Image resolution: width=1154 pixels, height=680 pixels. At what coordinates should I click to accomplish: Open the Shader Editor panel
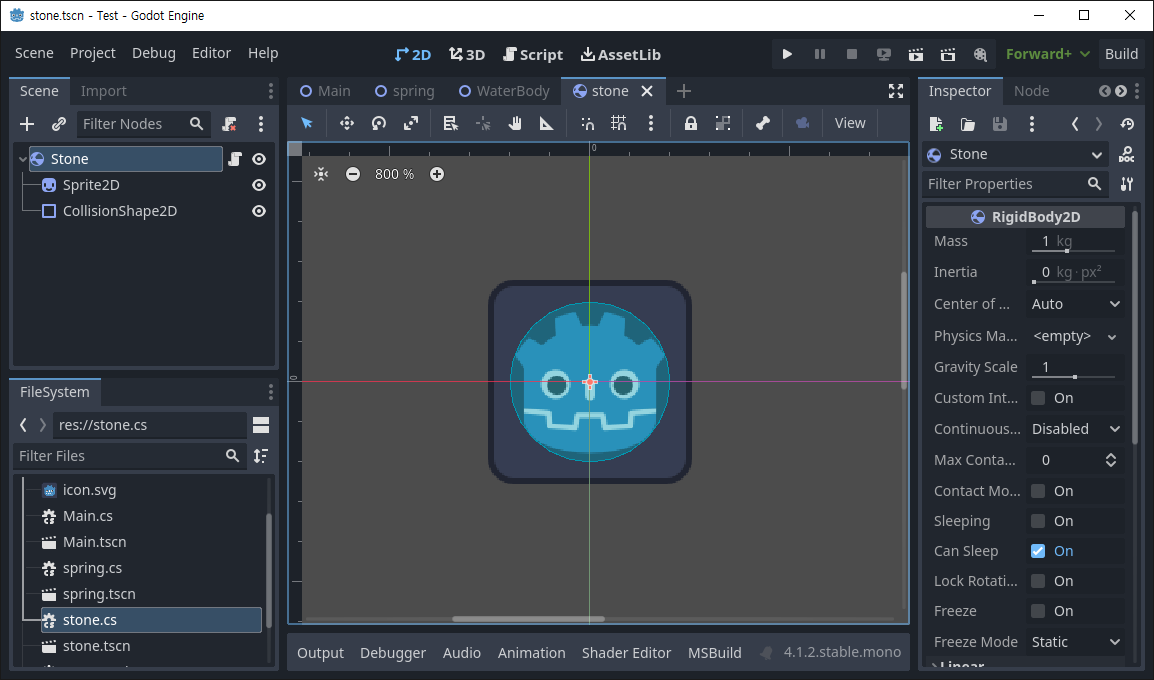coord(626,653)
